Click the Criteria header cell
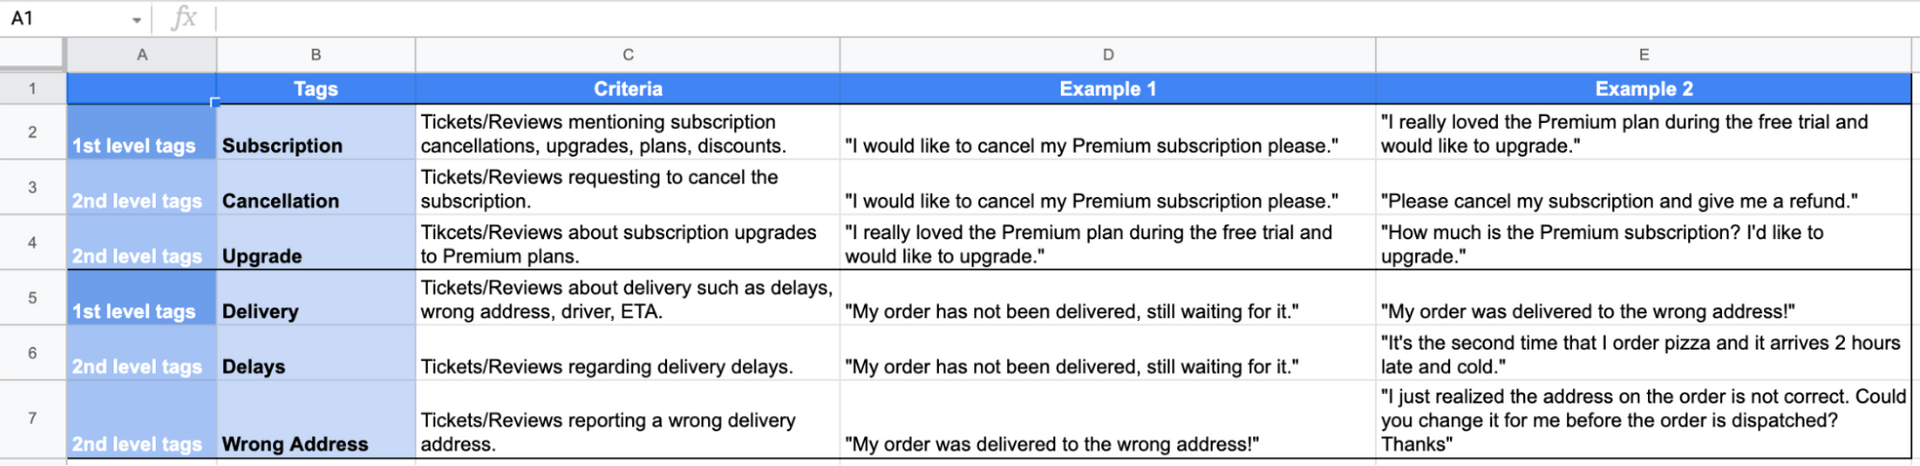1920x466 pixels. (627, 89)
